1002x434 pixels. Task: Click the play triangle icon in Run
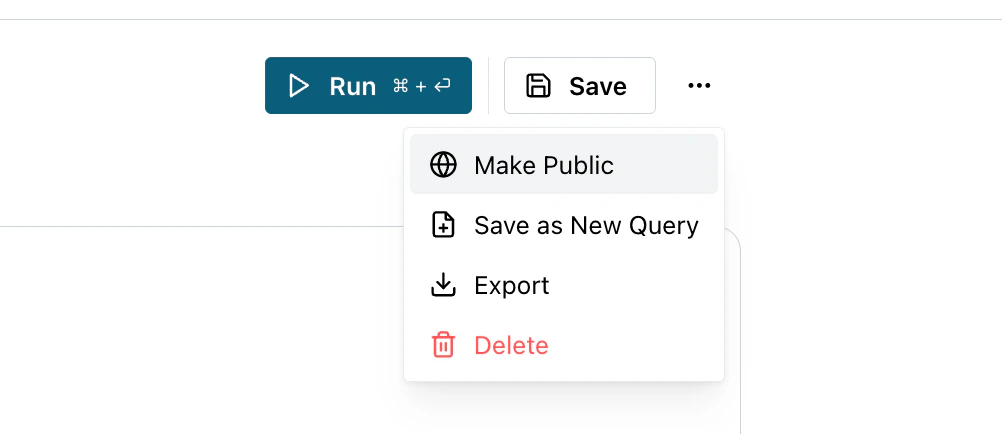coord(298,86)
